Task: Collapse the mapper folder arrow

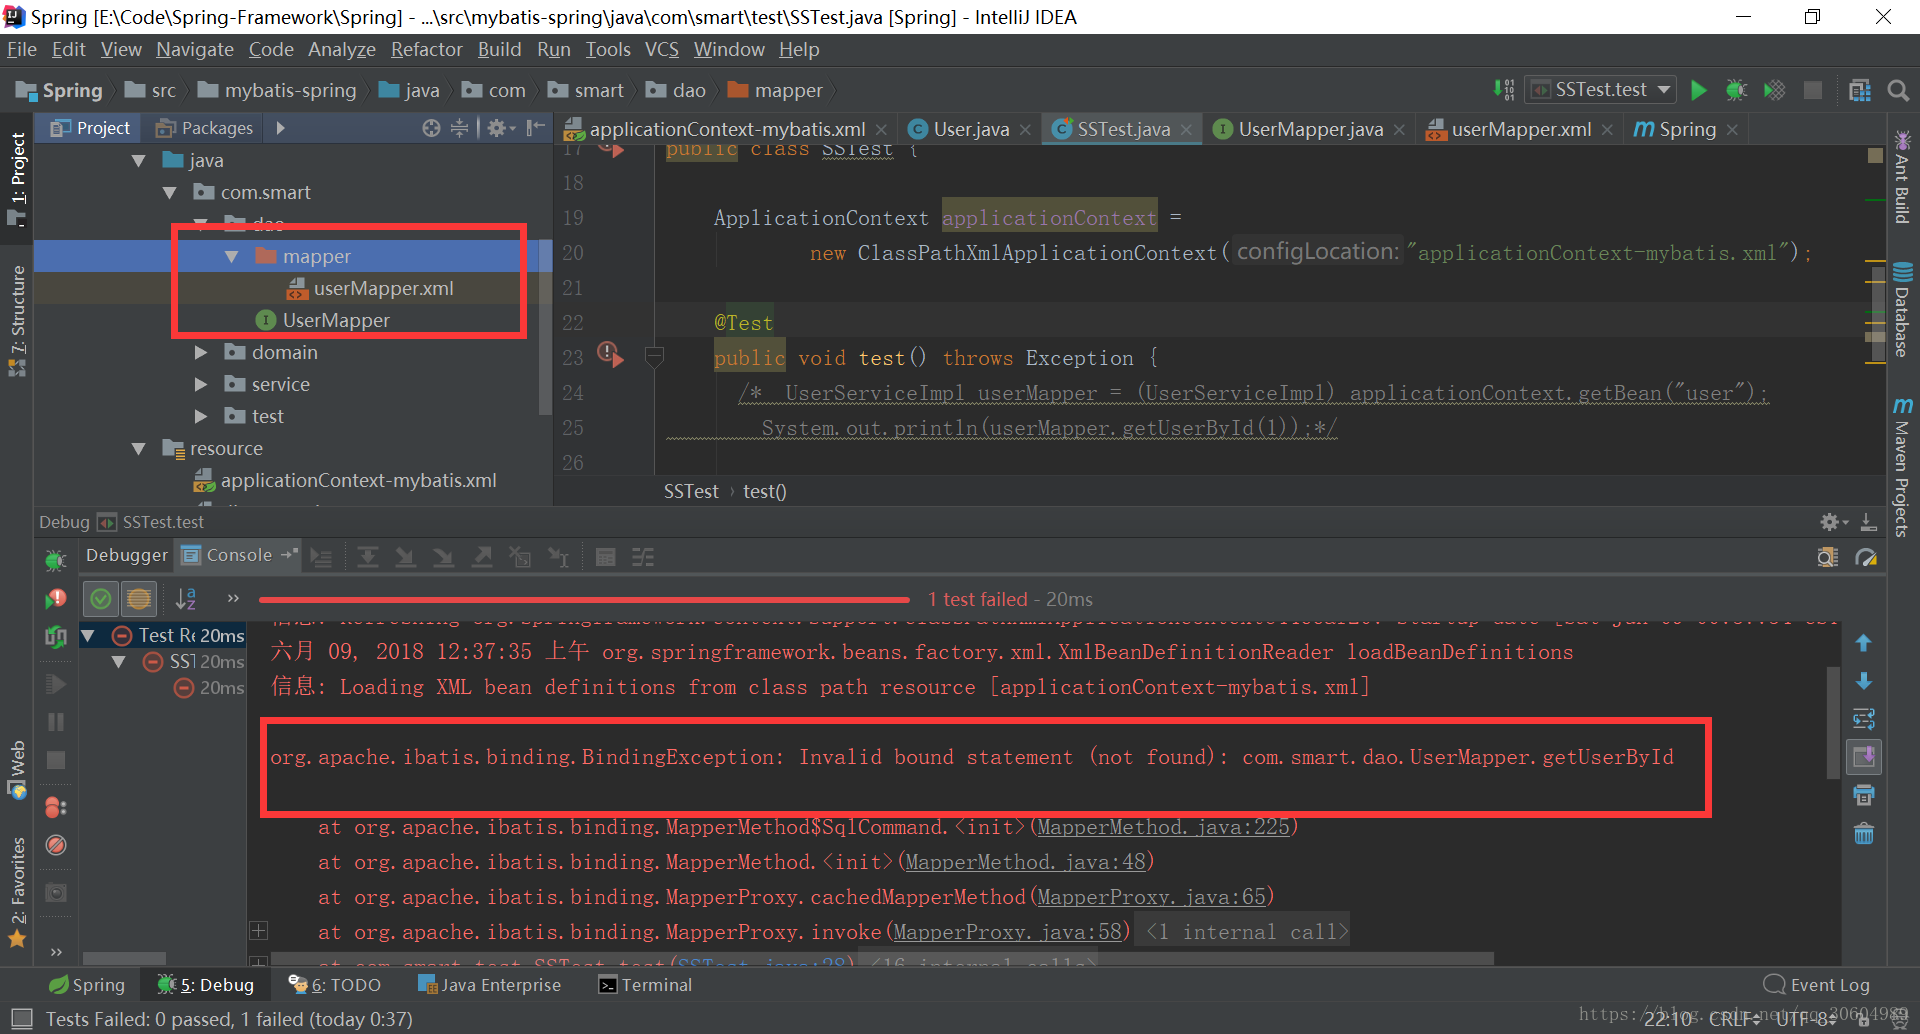Action: (232, 257)
